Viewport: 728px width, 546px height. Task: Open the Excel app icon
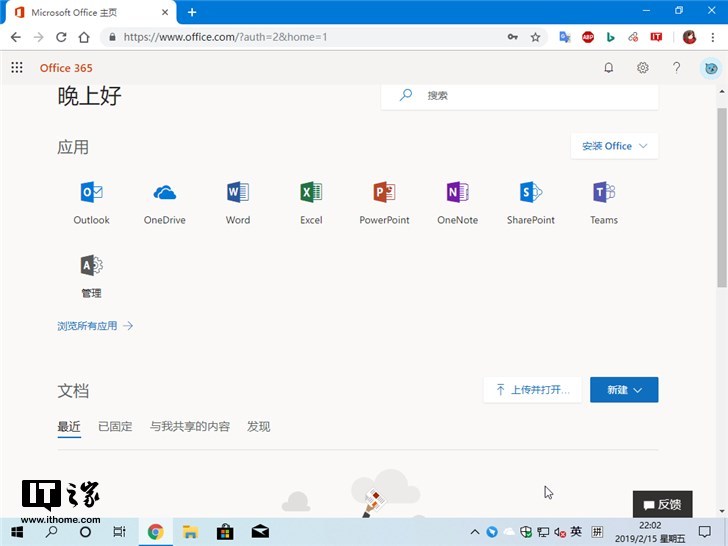tap(311, 193)
